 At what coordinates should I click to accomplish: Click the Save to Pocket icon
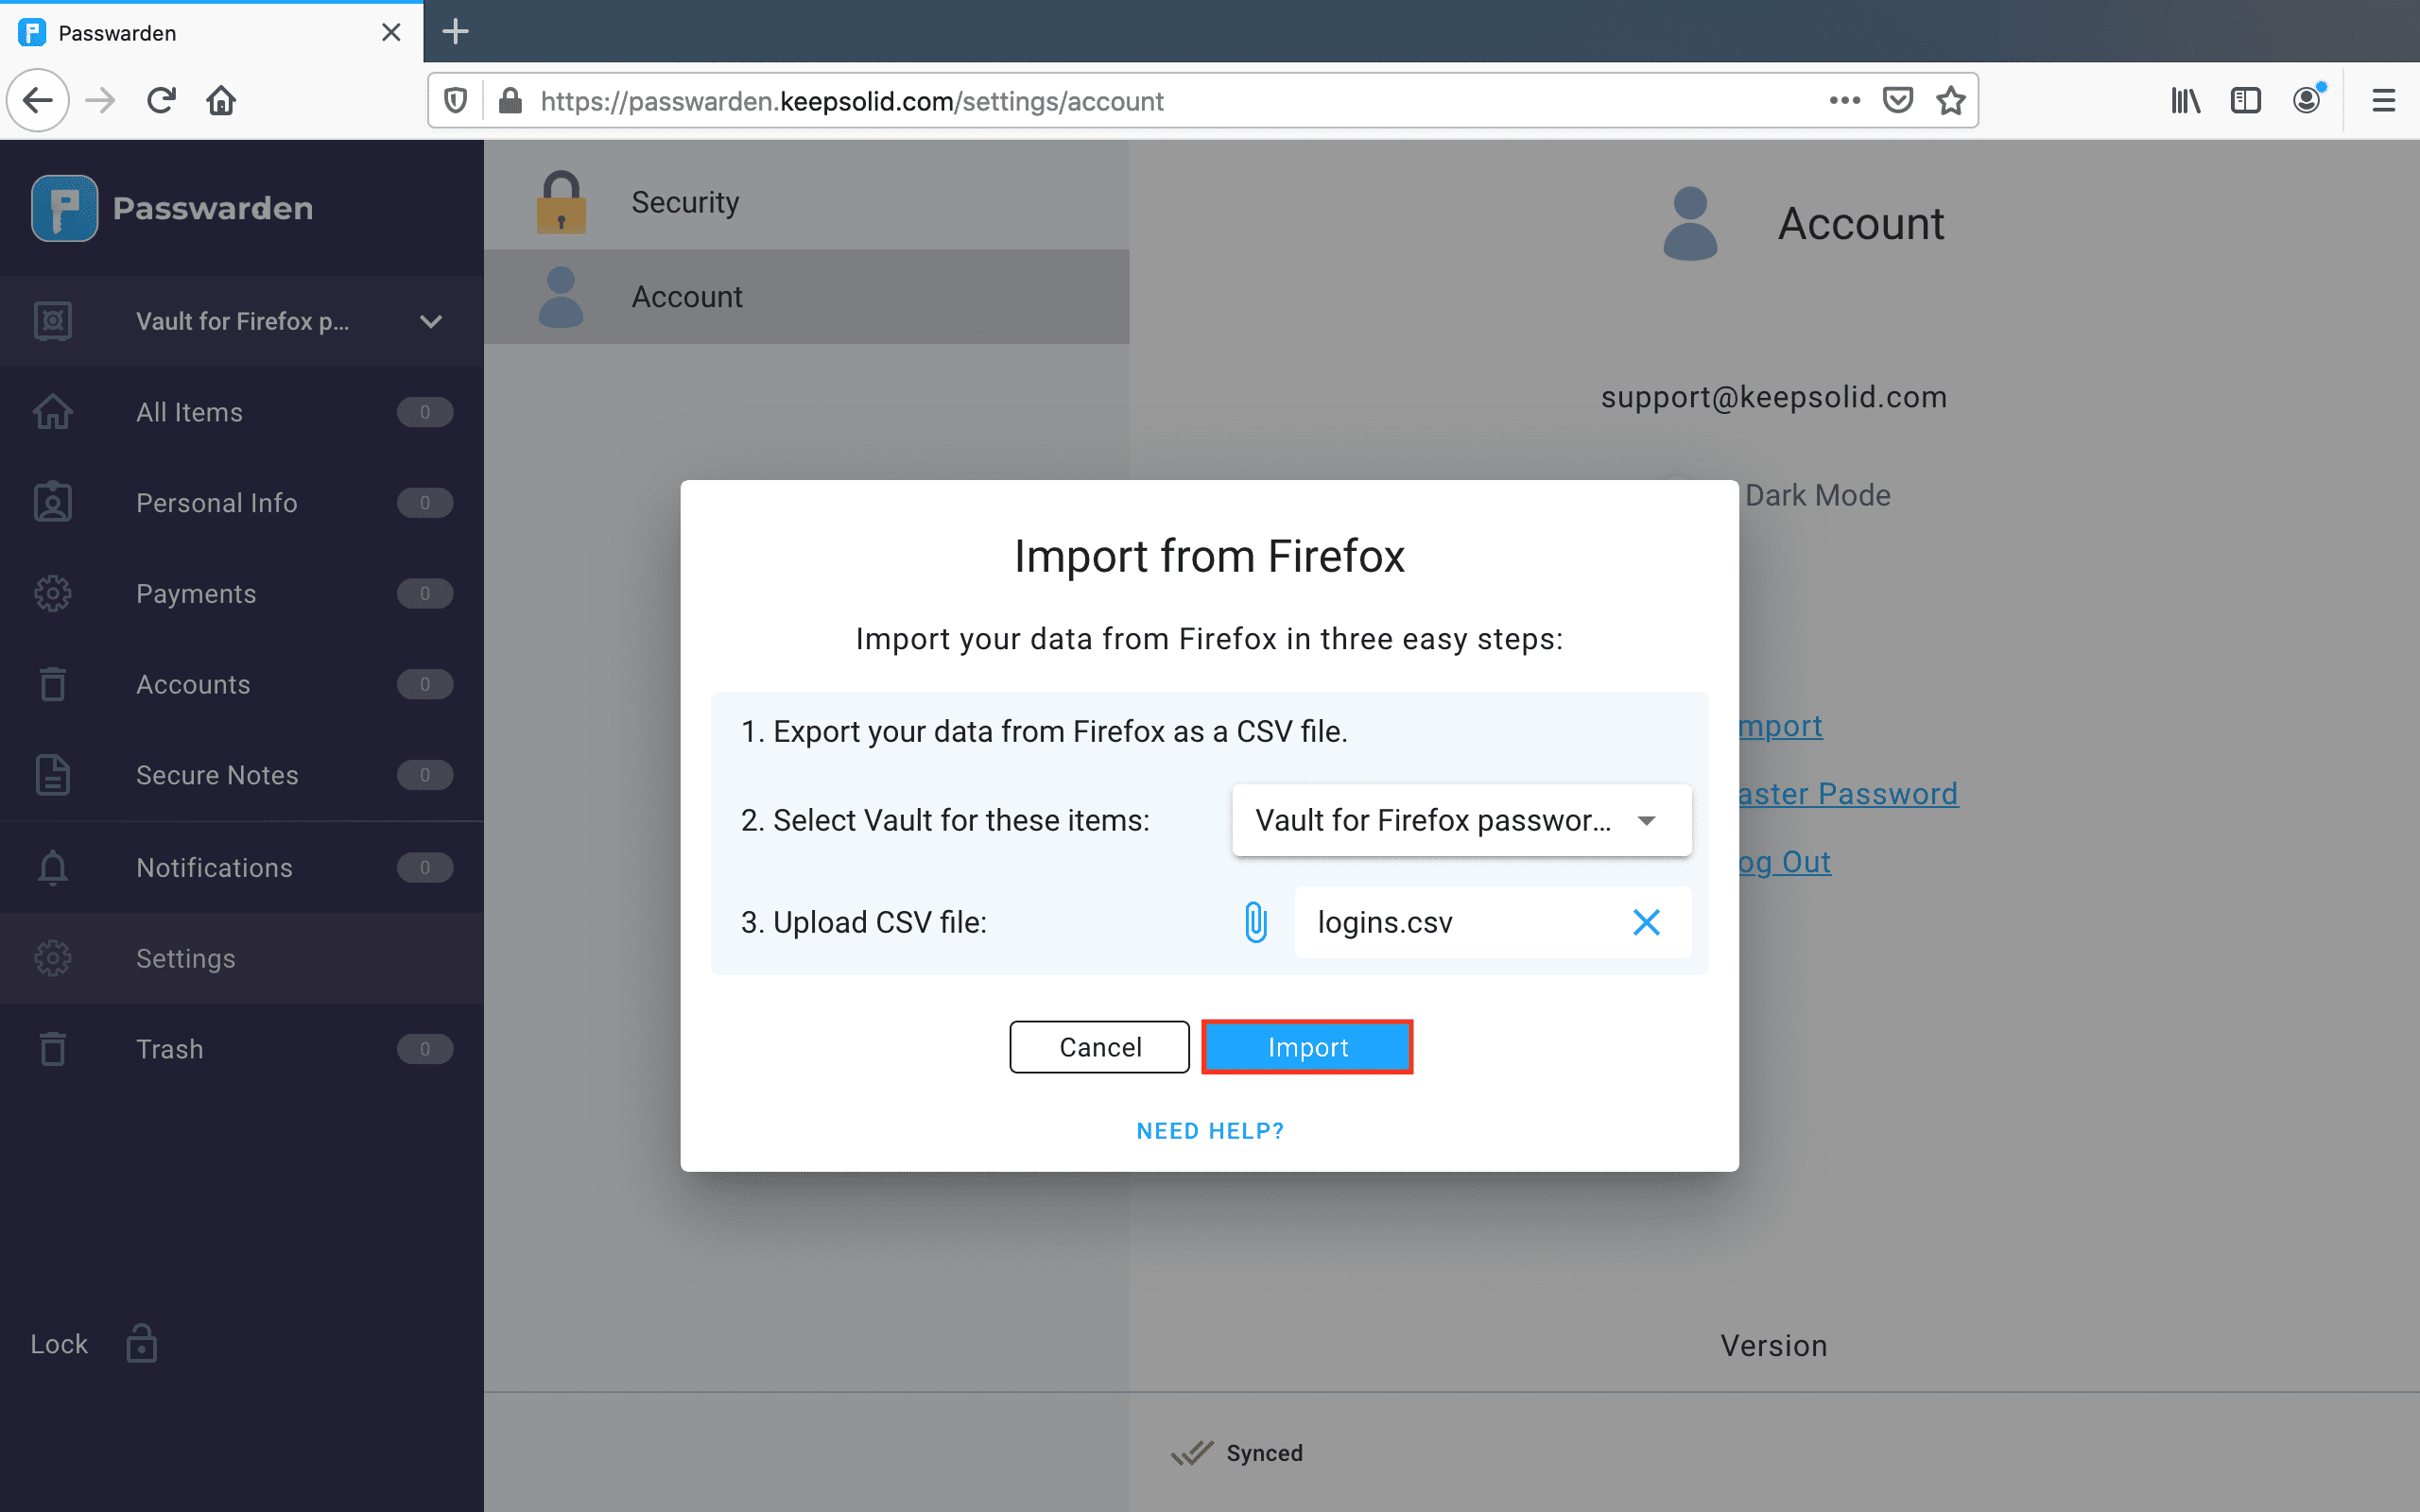point(1897,101)
